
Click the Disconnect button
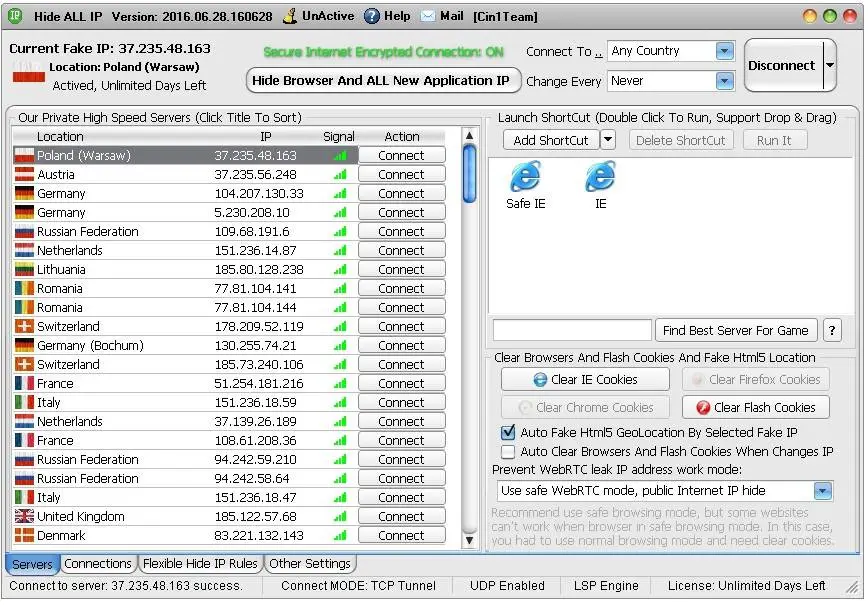[x=782, y=65]
